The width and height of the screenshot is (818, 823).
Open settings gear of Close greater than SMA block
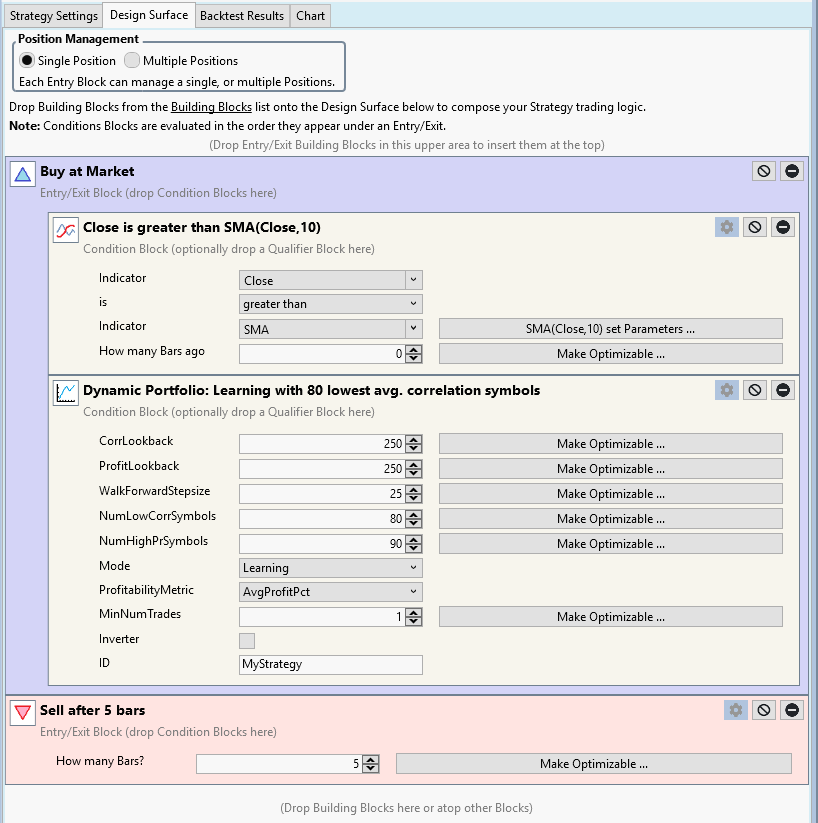point(727,227)
